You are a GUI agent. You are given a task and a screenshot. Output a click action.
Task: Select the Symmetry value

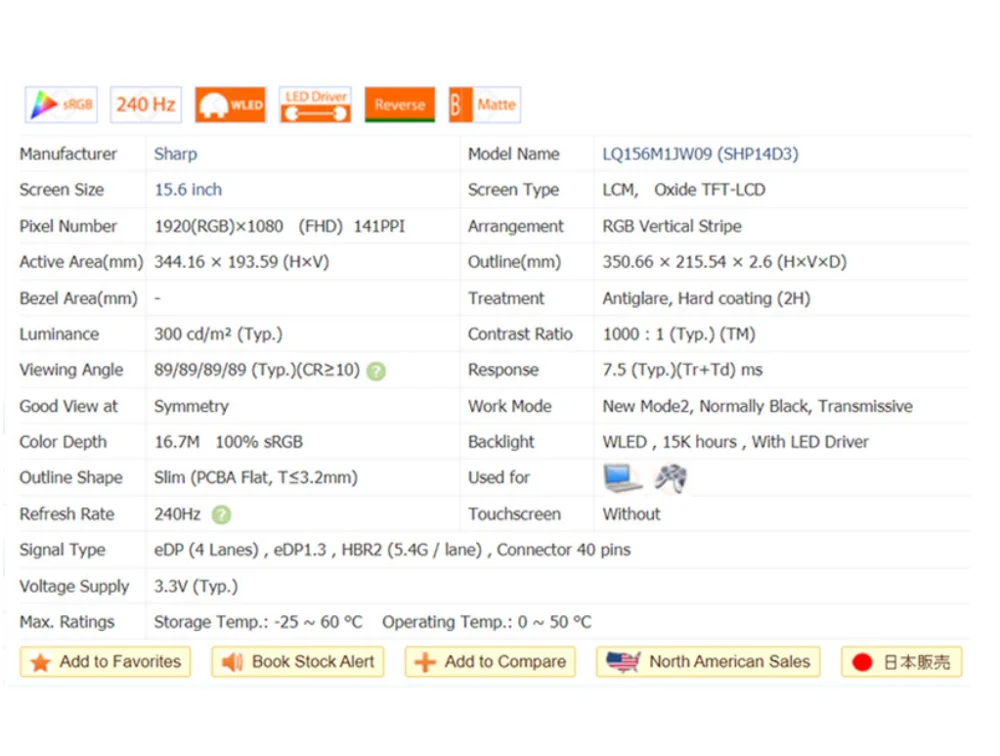[191, 406]
